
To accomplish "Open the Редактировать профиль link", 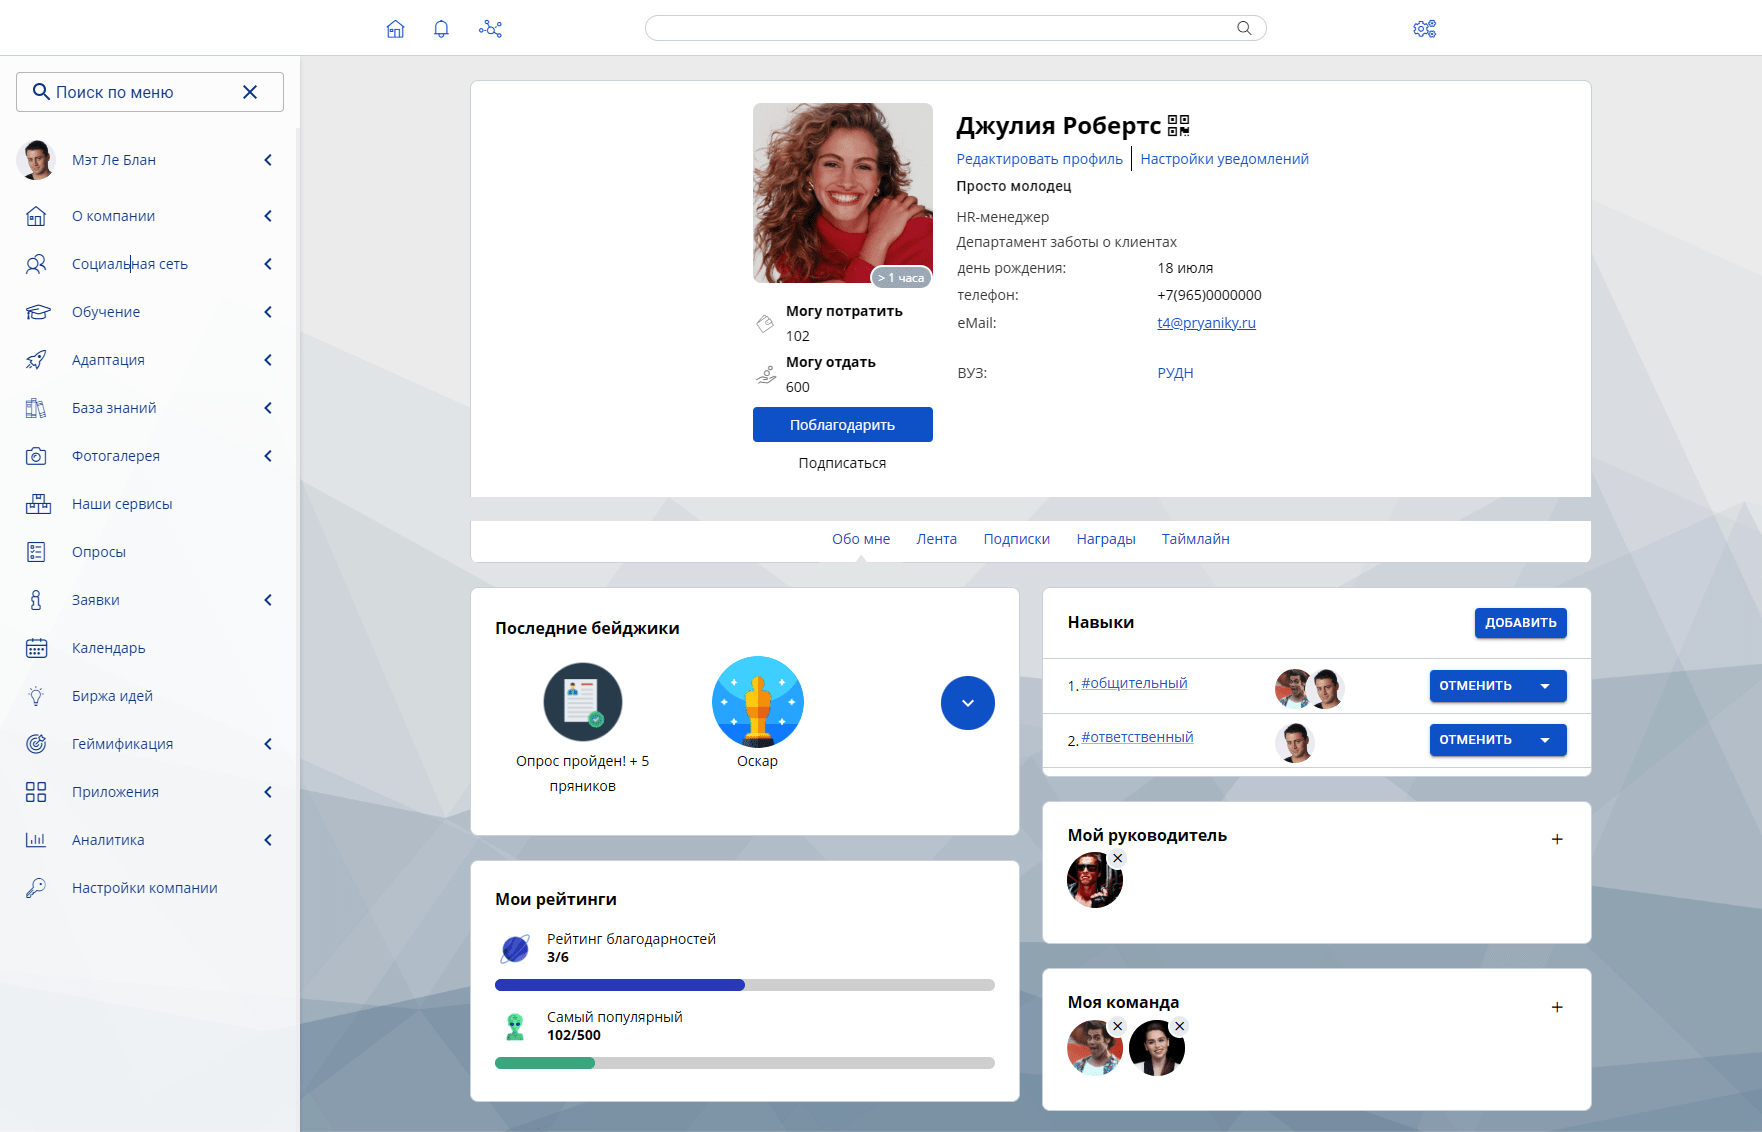I will [x=1039, y=159].
